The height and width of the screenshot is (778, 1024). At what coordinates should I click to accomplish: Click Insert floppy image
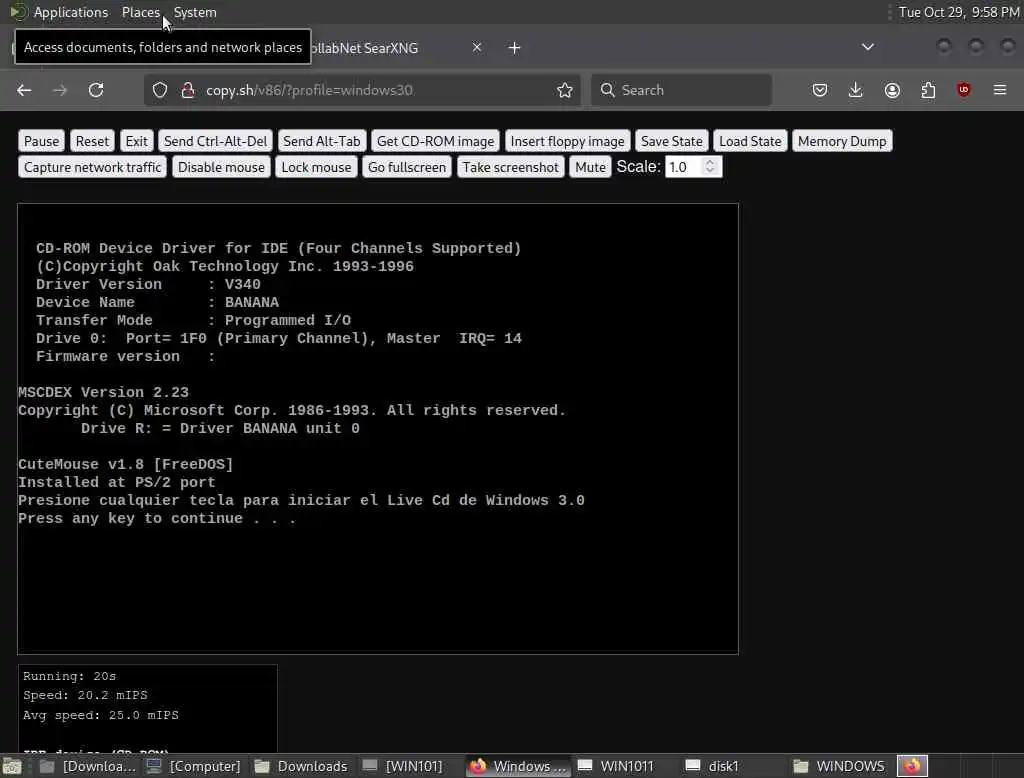click(x=568, y=141)
